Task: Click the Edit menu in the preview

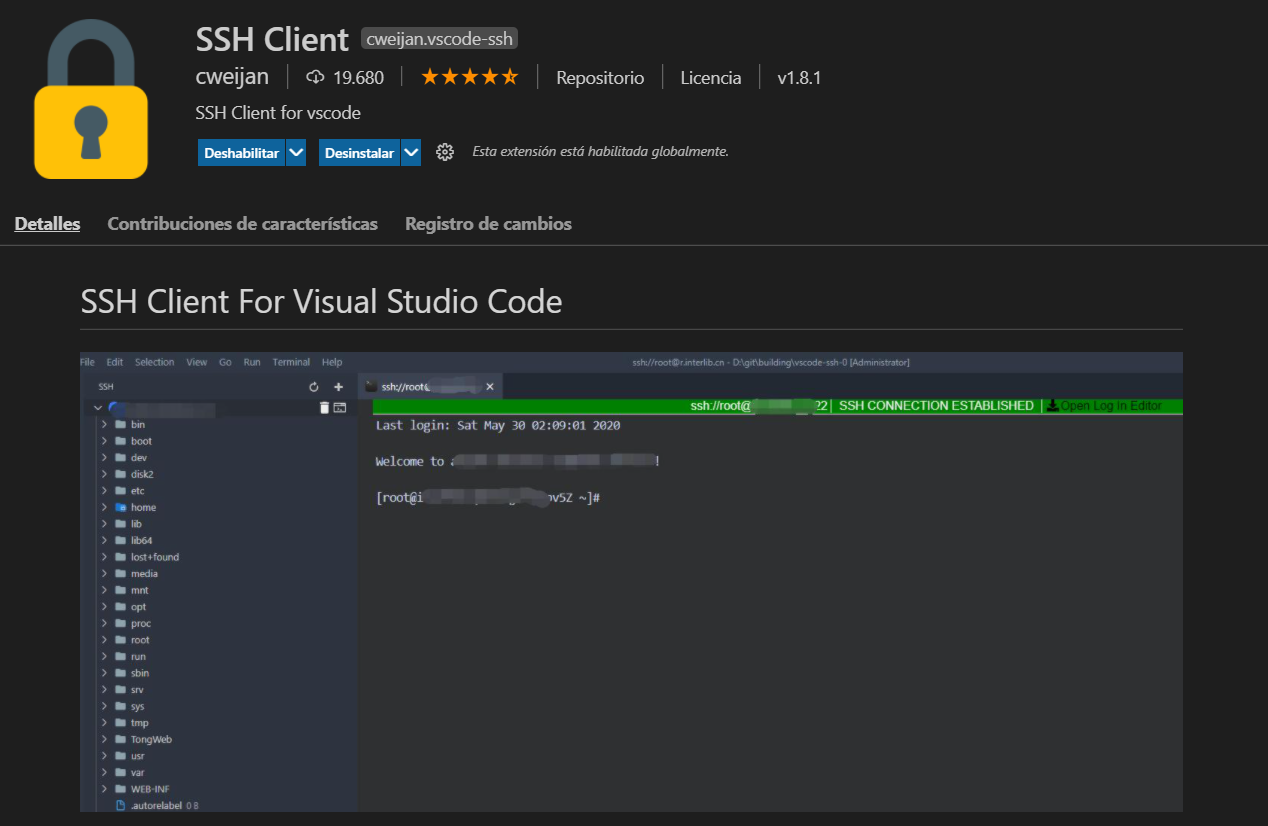Action: click(x=115, y=362)
